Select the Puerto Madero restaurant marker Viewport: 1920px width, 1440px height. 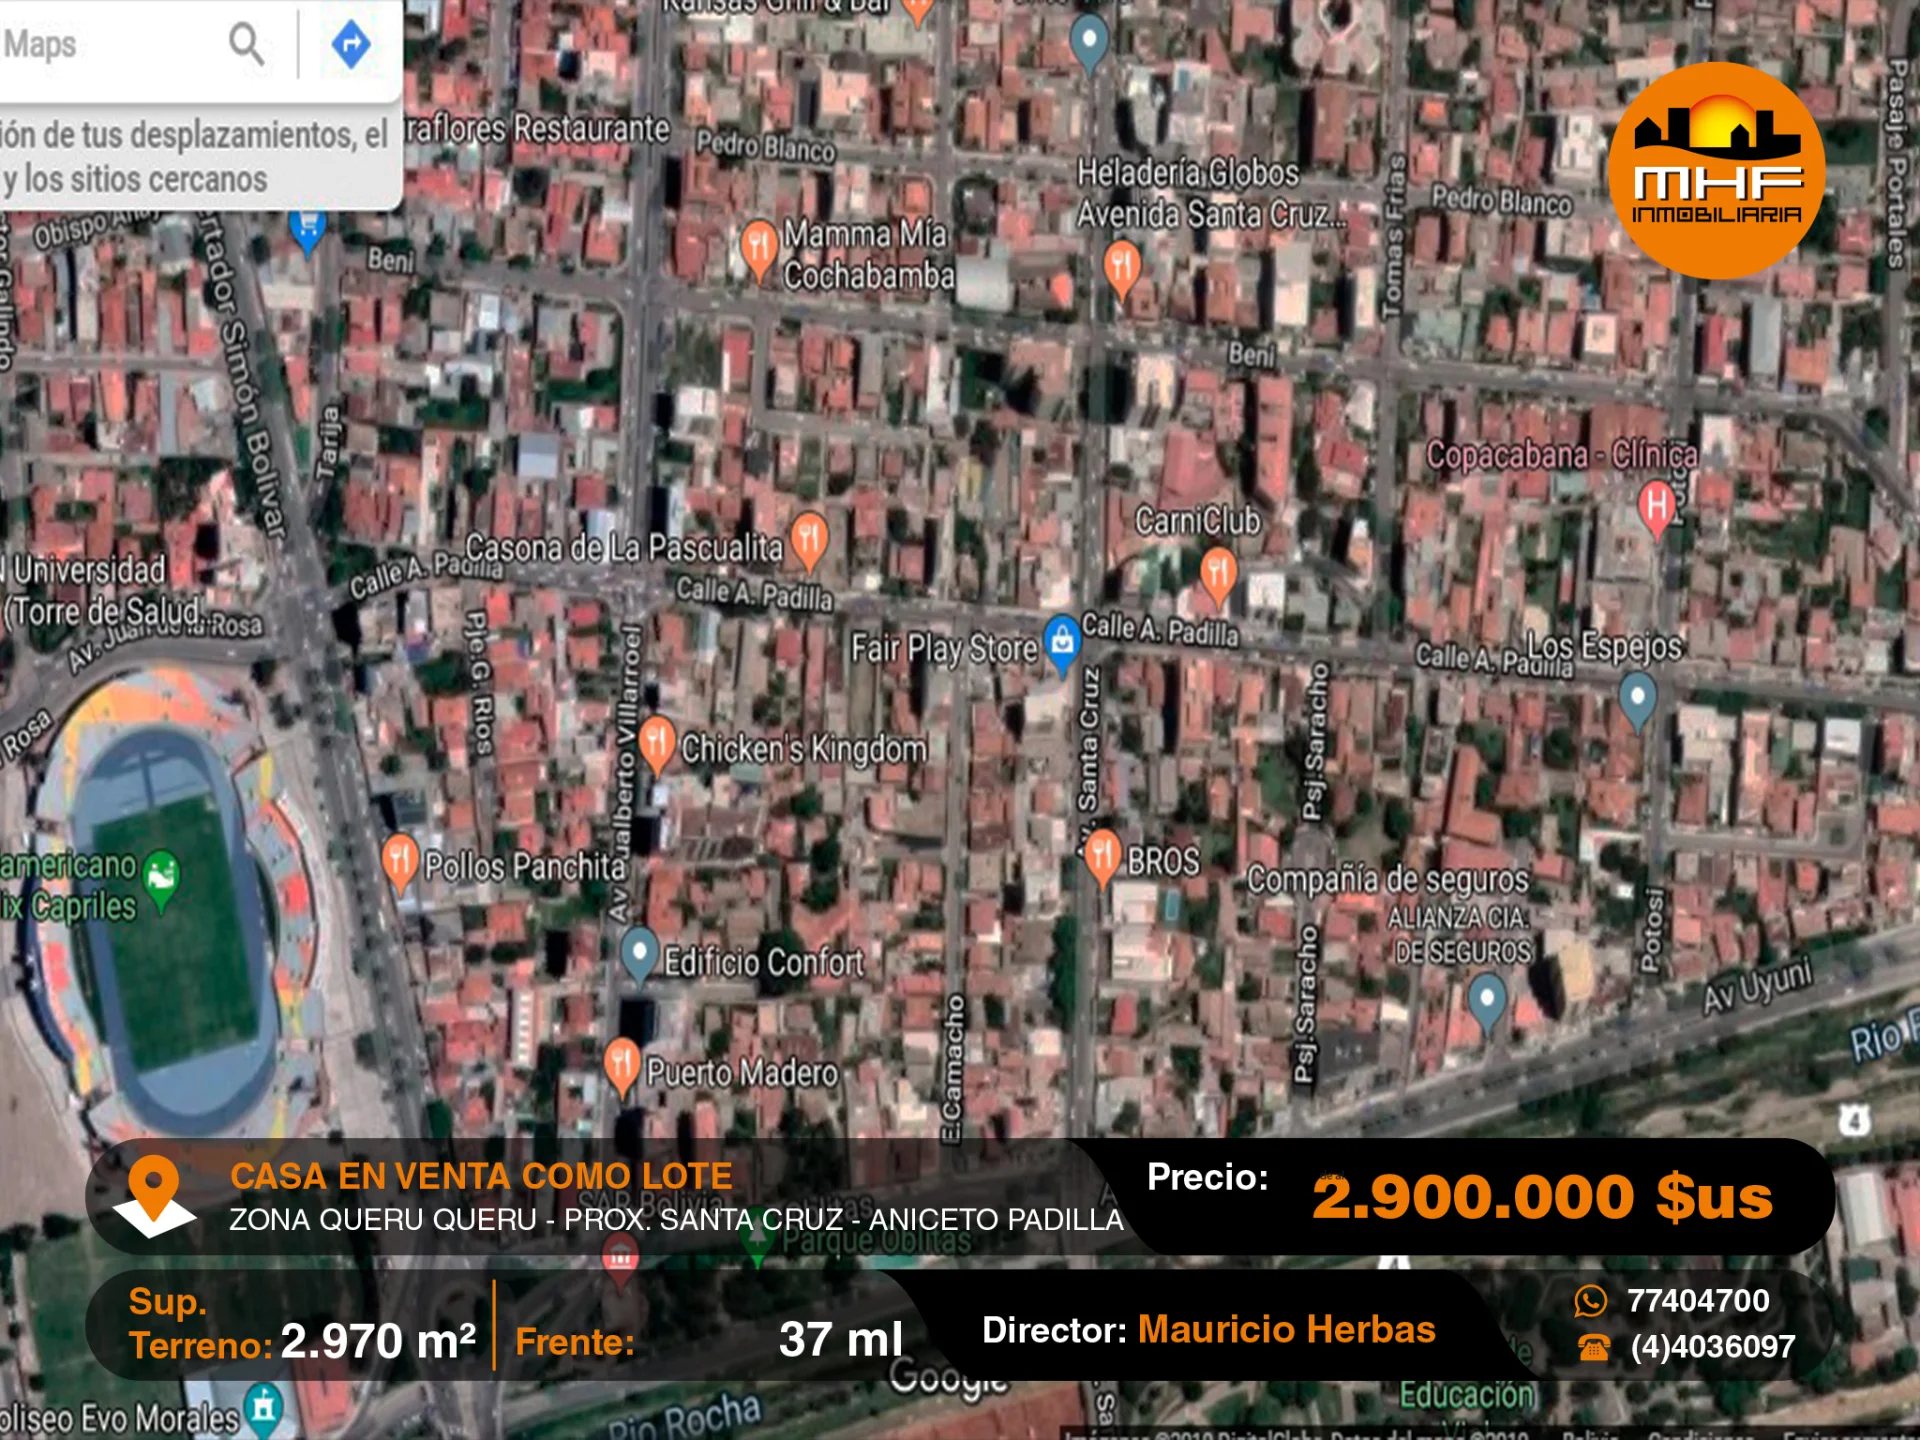pos(621,1064)
